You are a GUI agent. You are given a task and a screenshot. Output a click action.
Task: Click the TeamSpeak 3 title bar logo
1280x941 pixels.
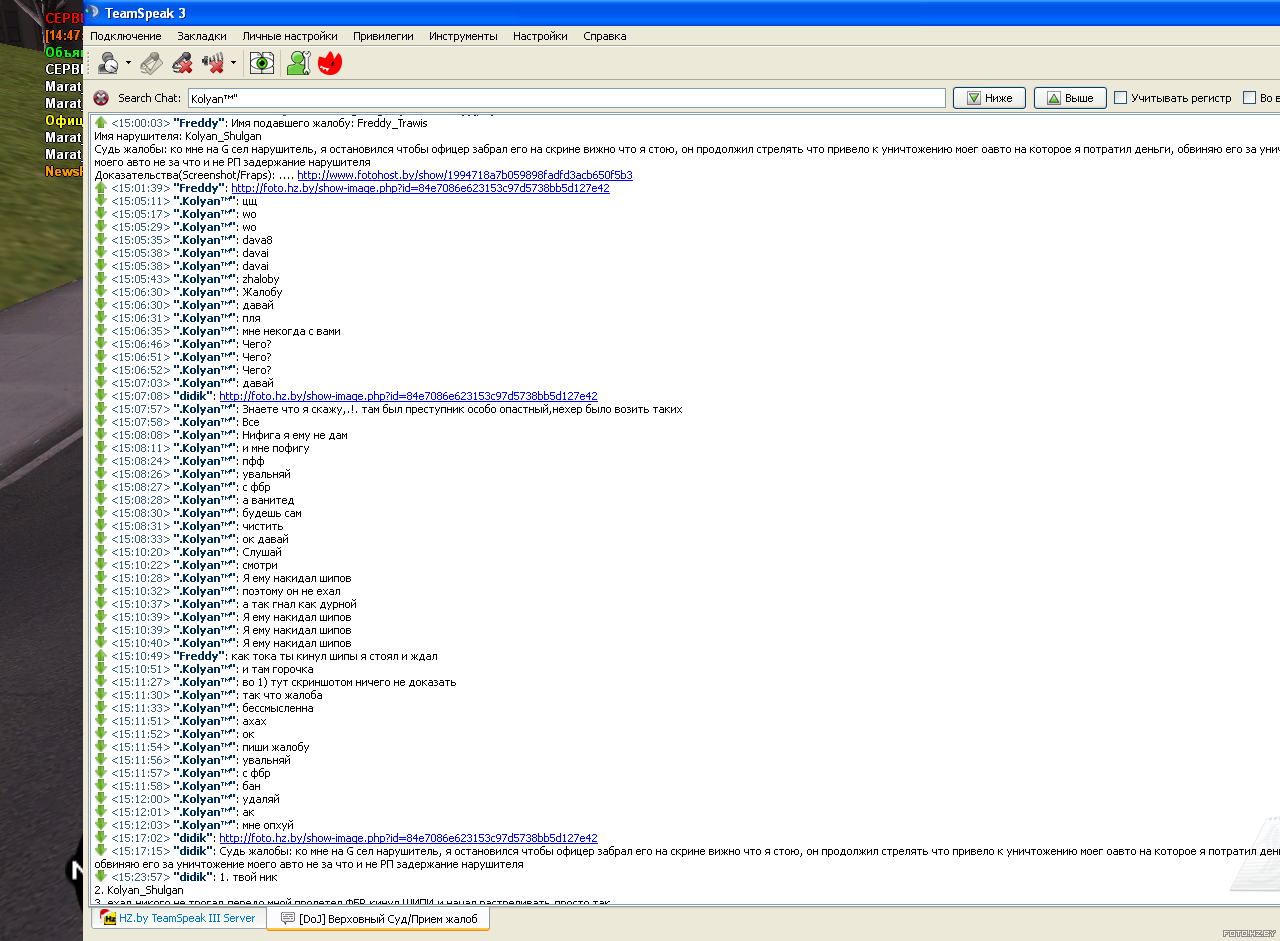pyautogui.click(x=93, y=13)
